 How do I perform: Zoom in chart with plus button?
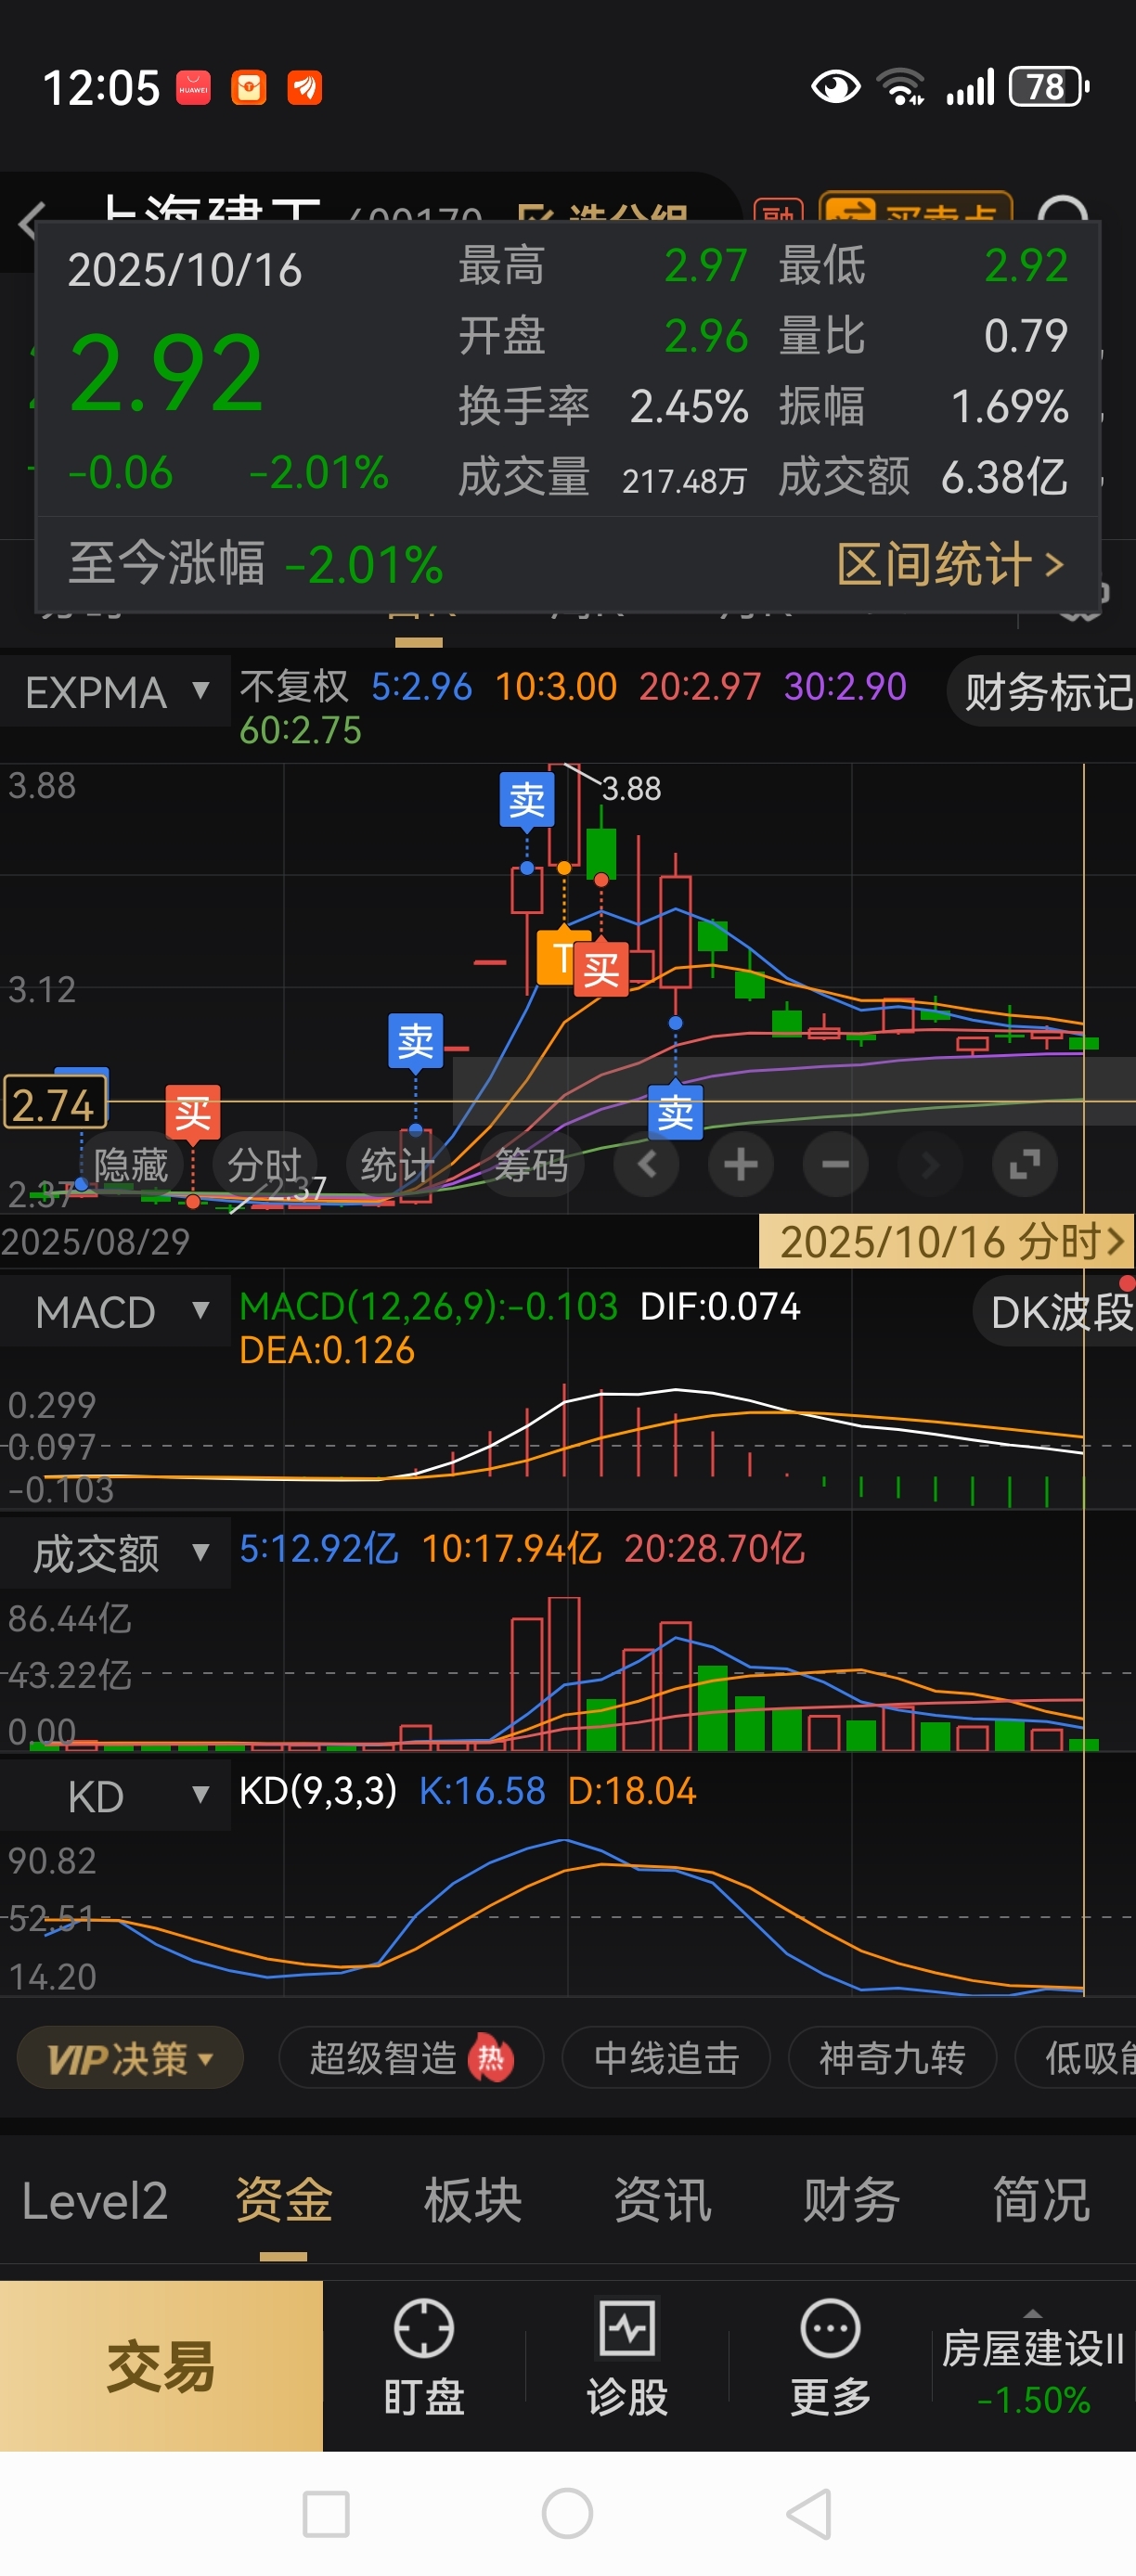point(741,1164)
